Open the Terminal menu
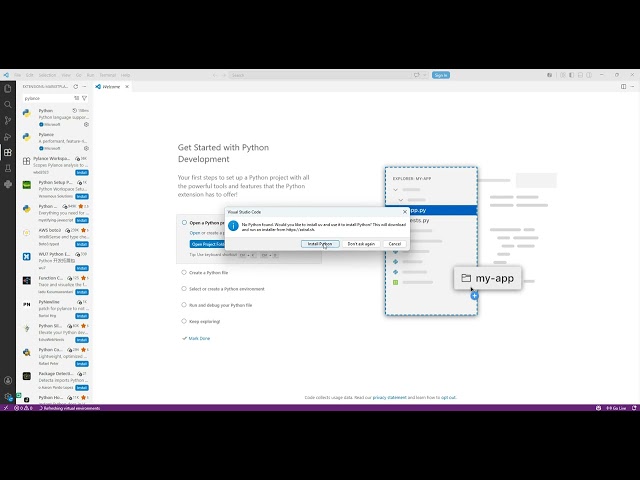 108,75
